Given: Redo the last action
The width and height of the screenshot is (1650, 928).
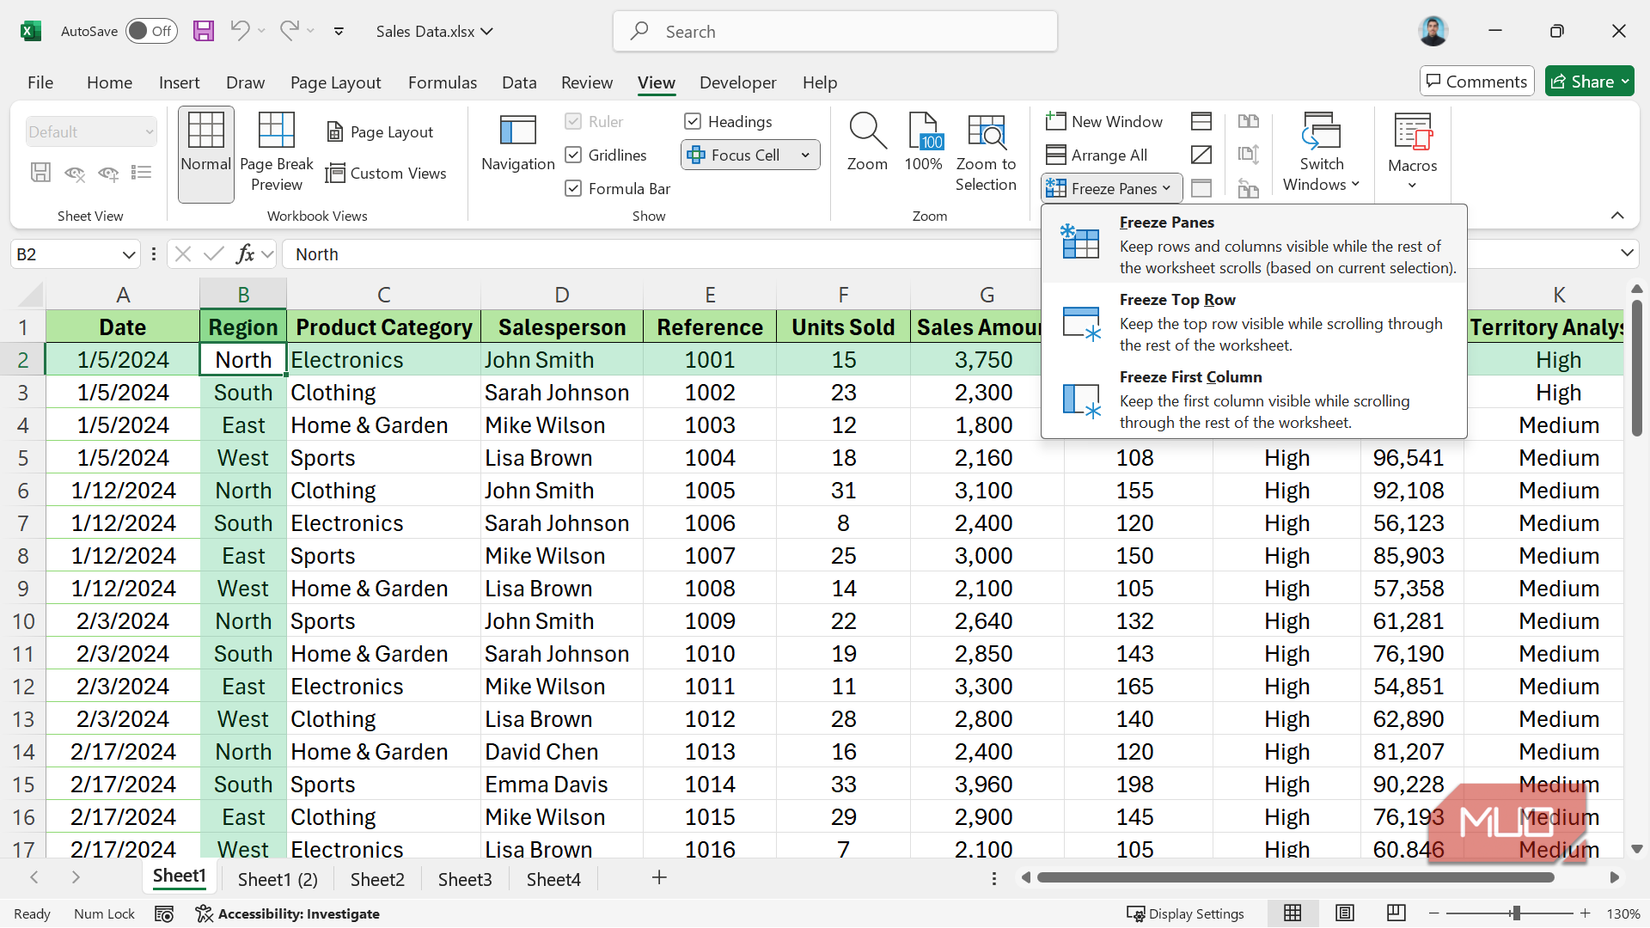Looking at the screenshot, I should 289,31.
